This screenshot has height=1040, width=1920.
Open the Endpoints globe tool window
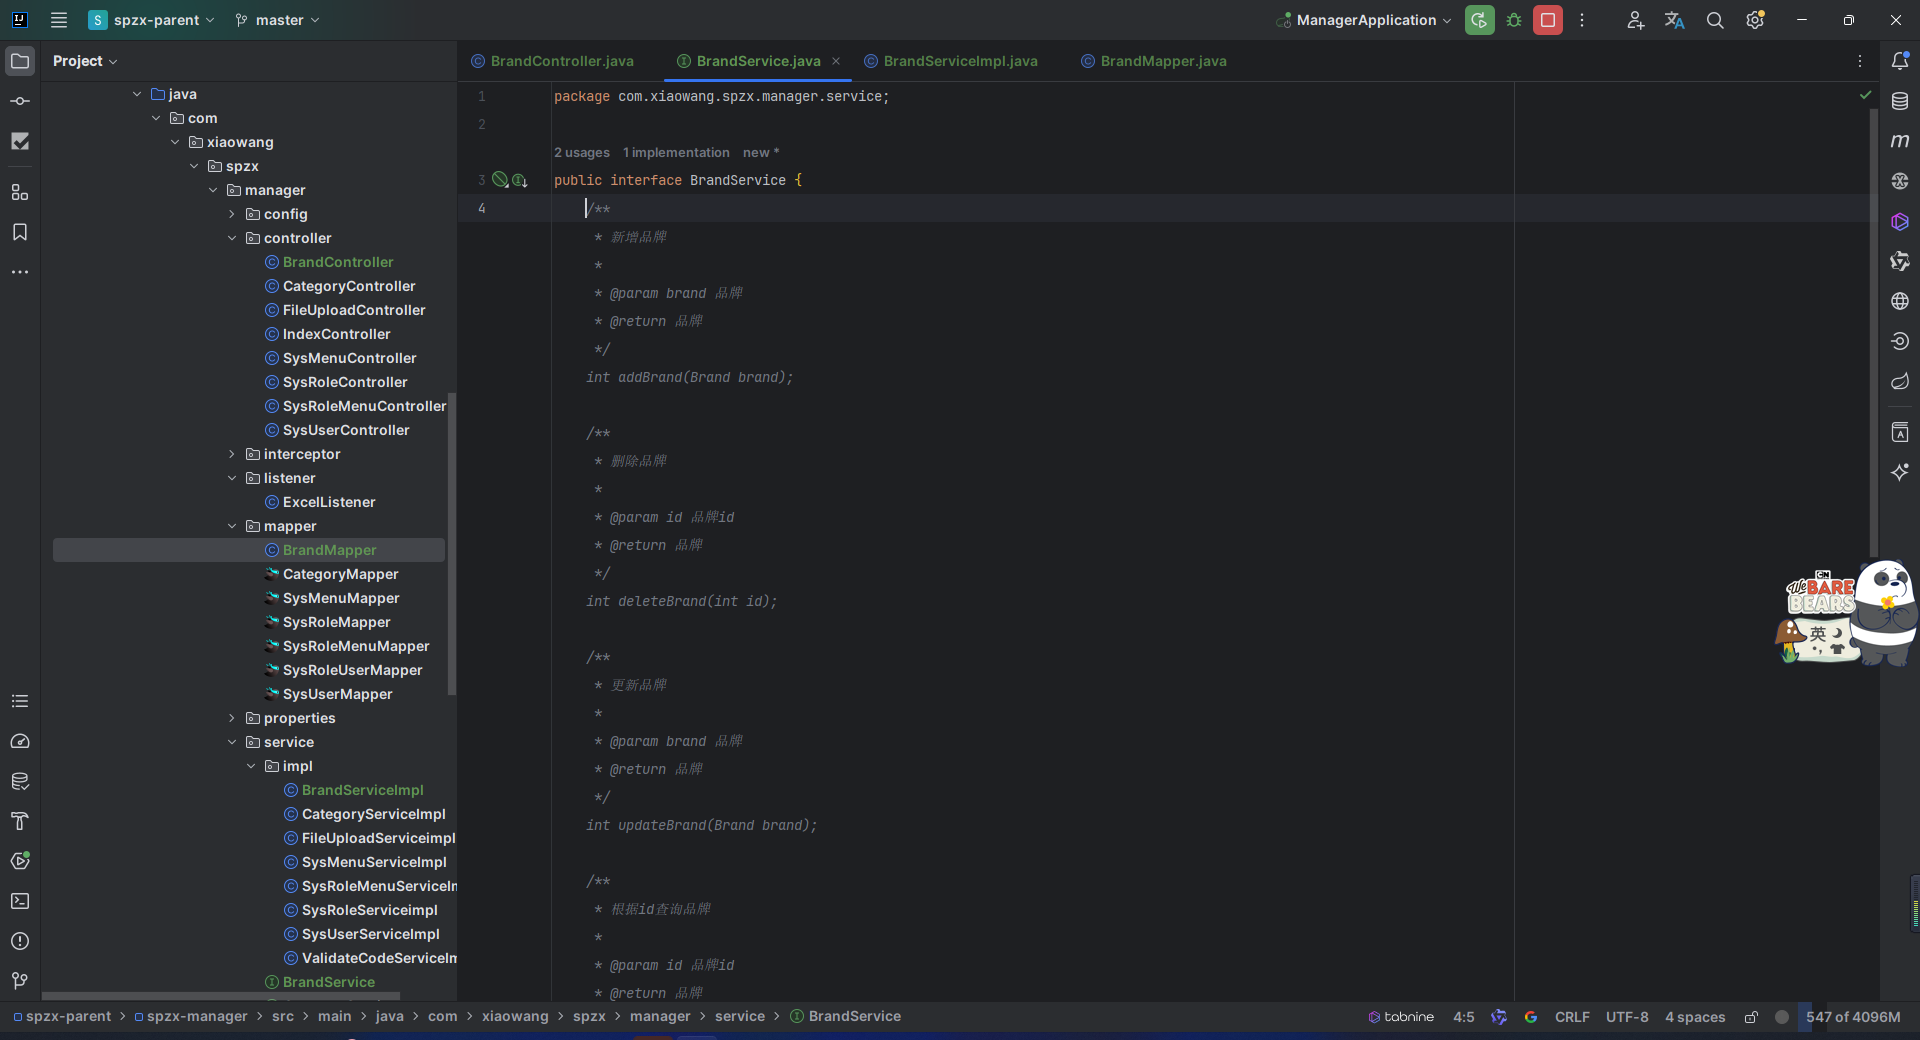point(1900,301)
